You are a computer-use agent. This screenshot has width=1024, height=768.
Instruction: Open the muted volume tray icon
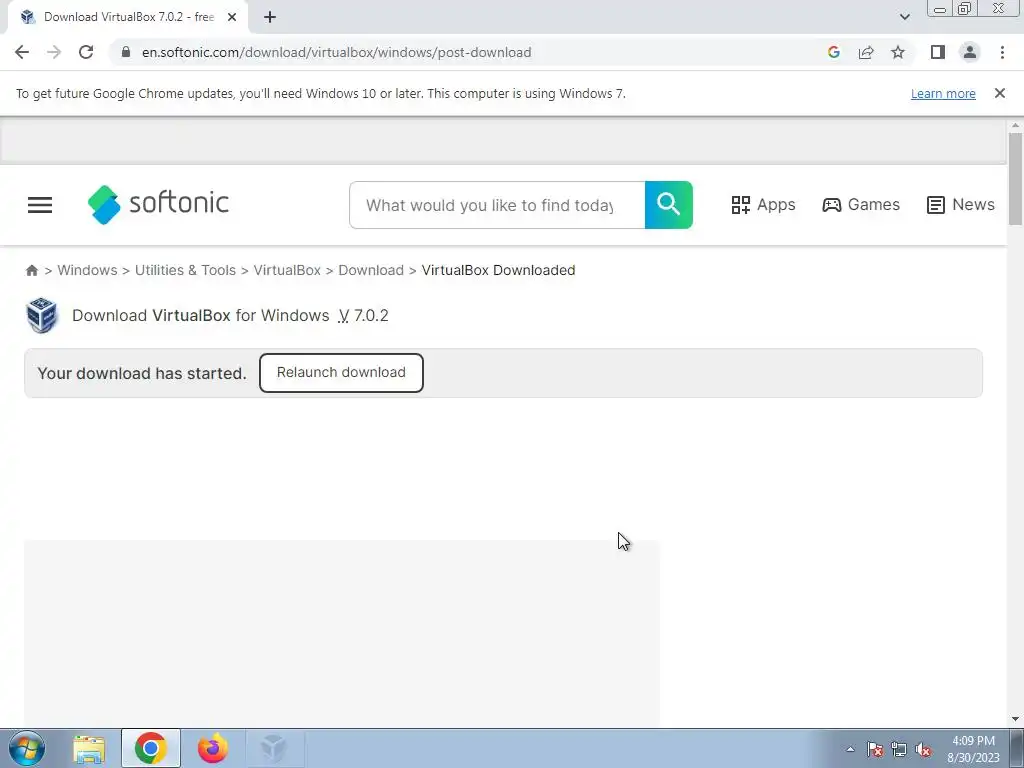tap(923, 749)
